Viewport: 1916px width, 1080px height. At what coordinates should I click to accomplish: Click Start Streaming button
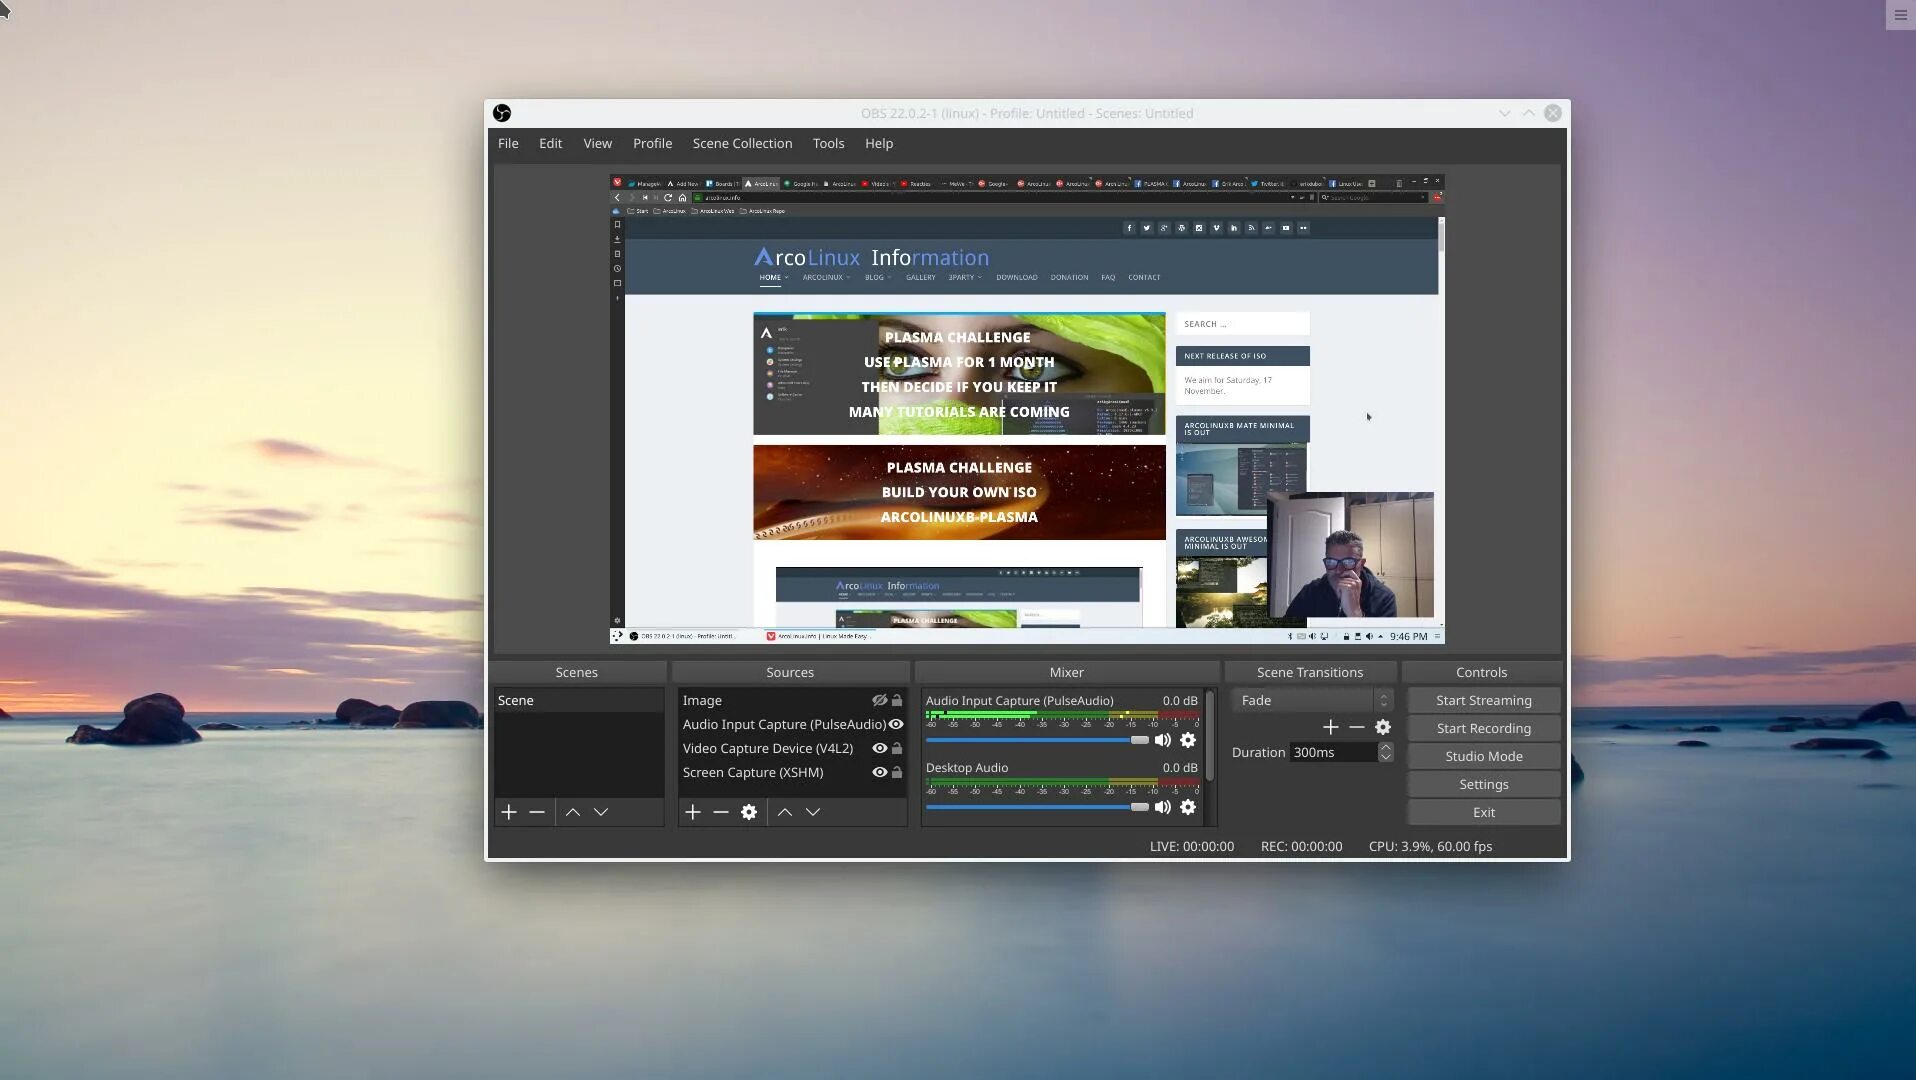pyautogui.click(x=1484, y=700)
